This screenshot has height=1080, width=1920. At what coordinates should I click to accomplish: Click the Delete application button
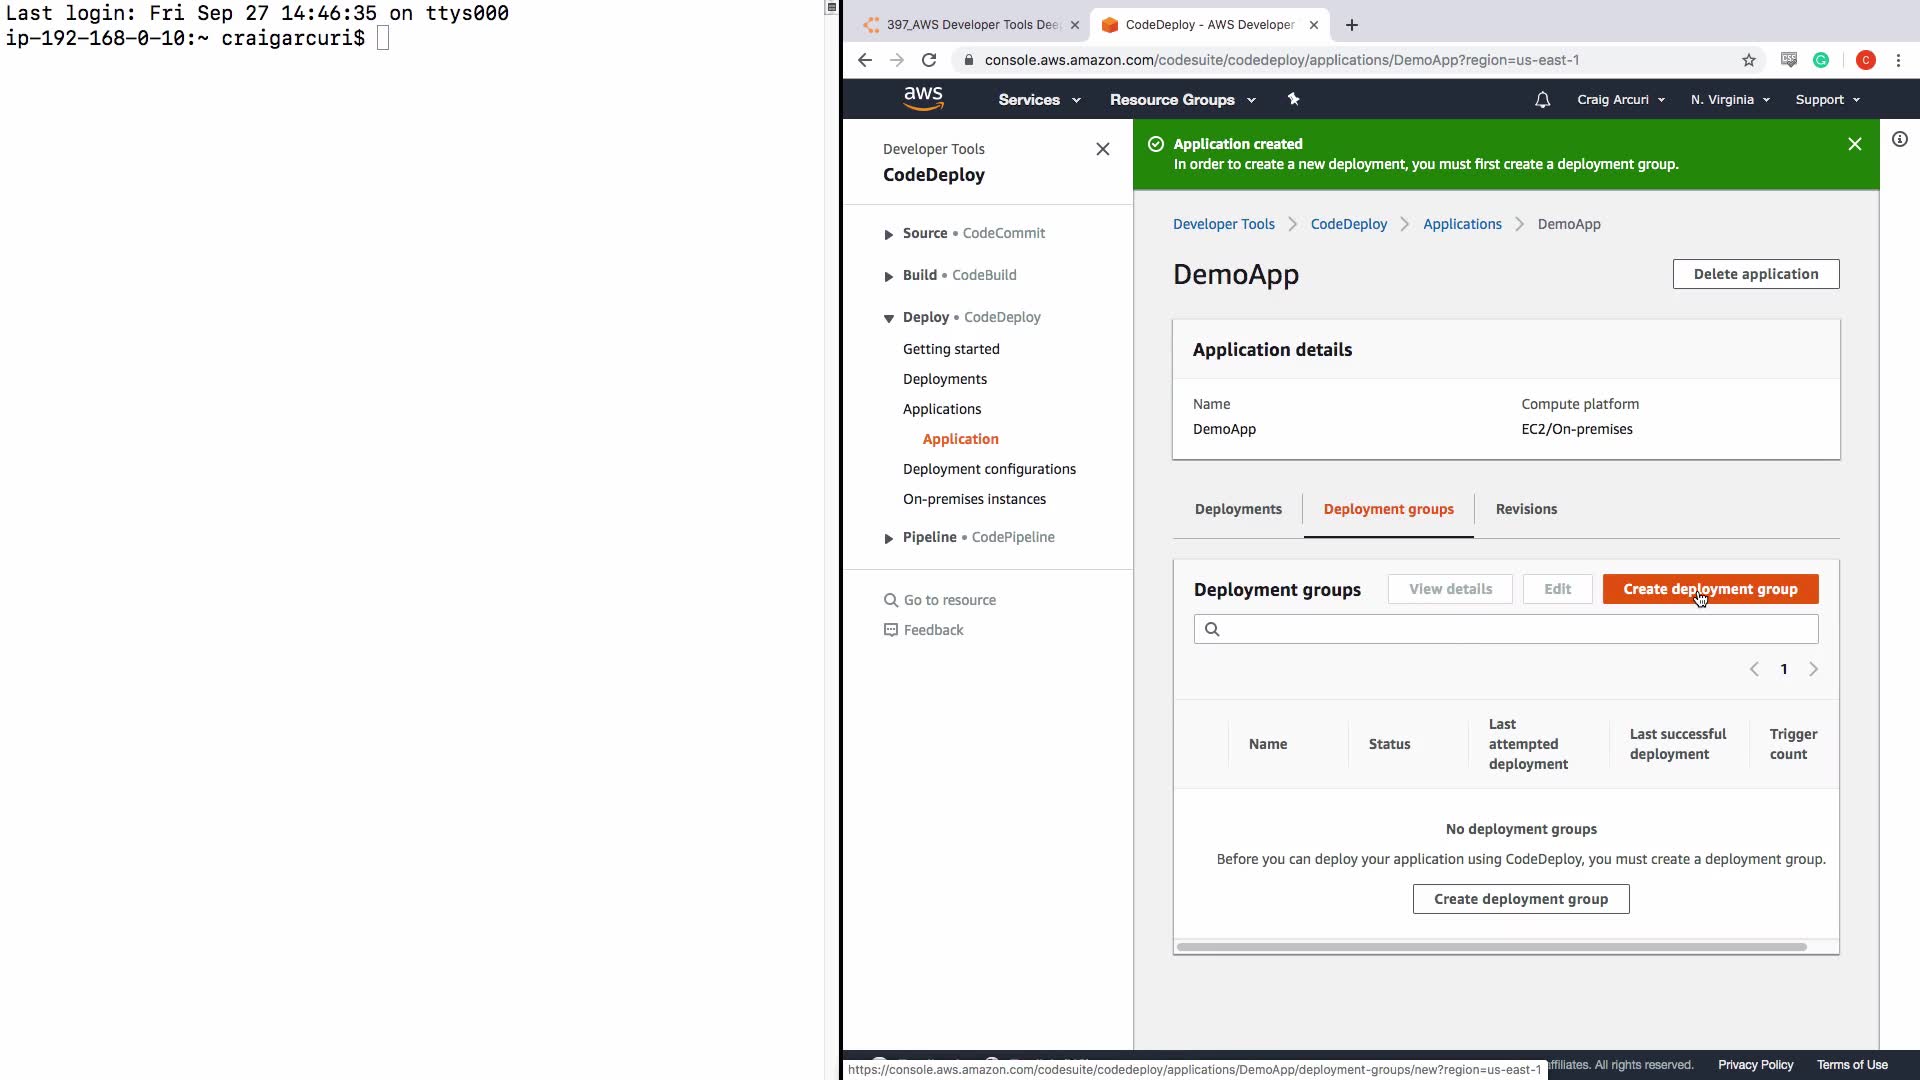[1755, 274]
